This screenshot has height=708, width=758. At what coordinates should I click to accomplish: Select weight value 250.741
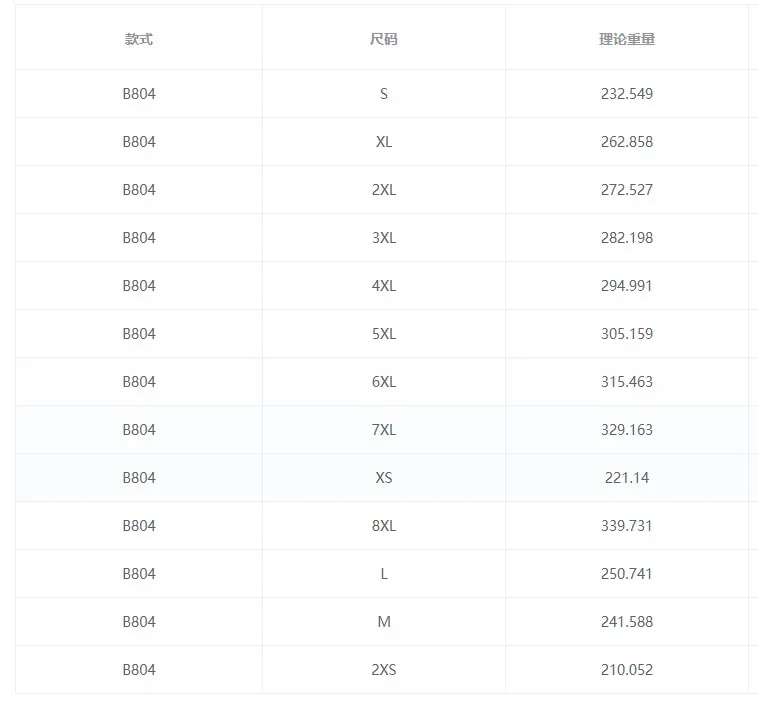pyautogui.click(x=627, y=574)
